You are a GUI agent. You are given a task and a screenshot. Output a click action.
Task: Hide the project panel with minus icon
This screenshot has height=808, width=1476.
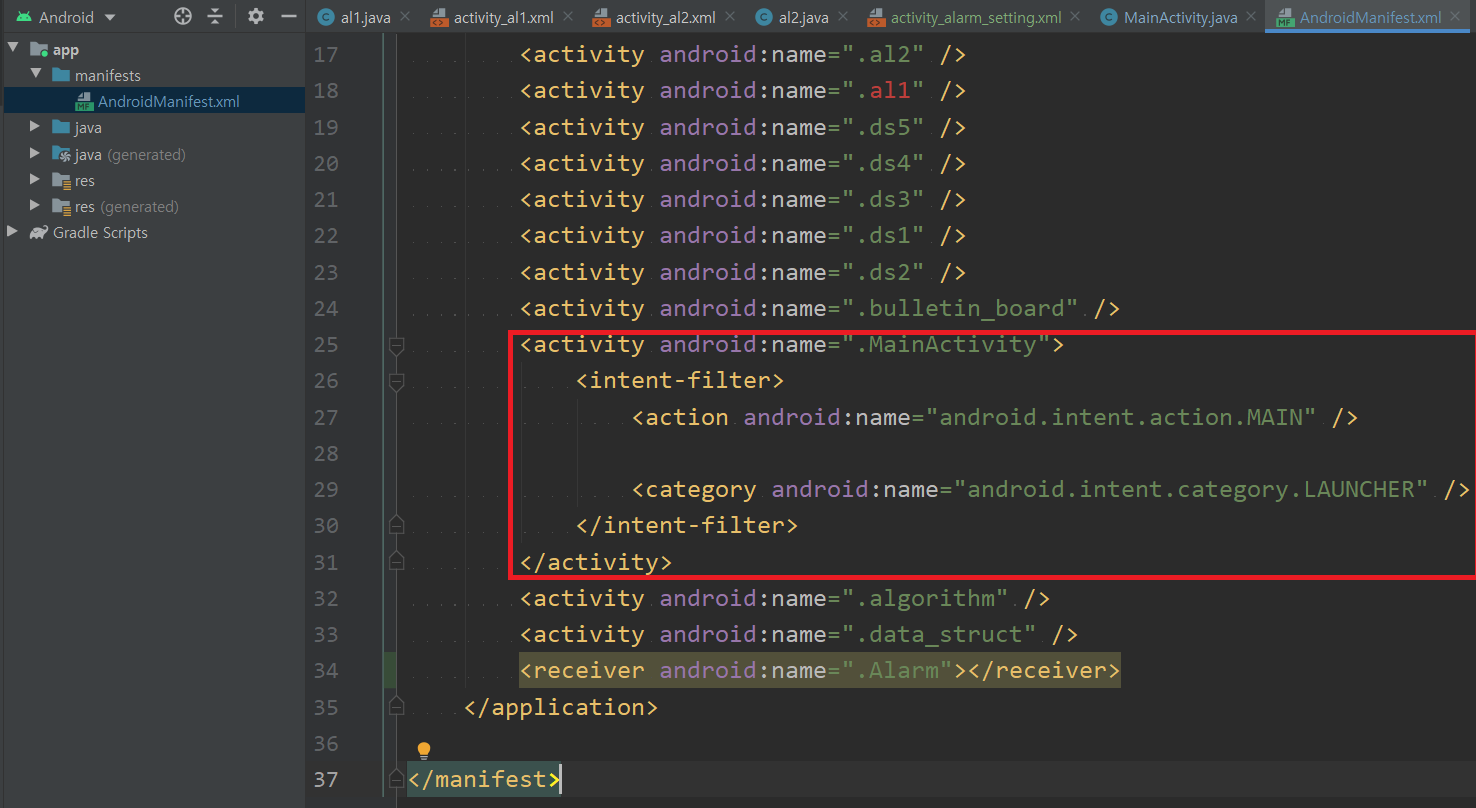point(289,16)
